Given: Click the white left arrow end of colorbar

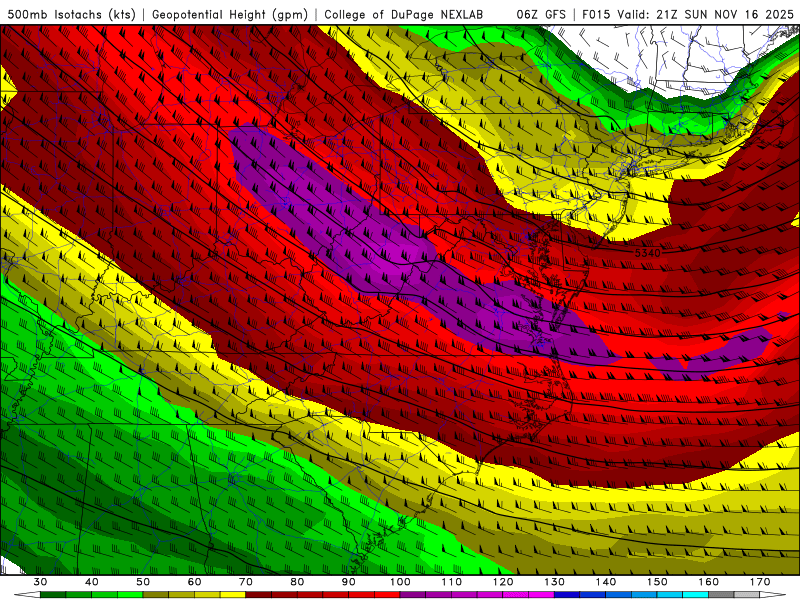Looking at the screenshot, I should [x=27, y=595].
